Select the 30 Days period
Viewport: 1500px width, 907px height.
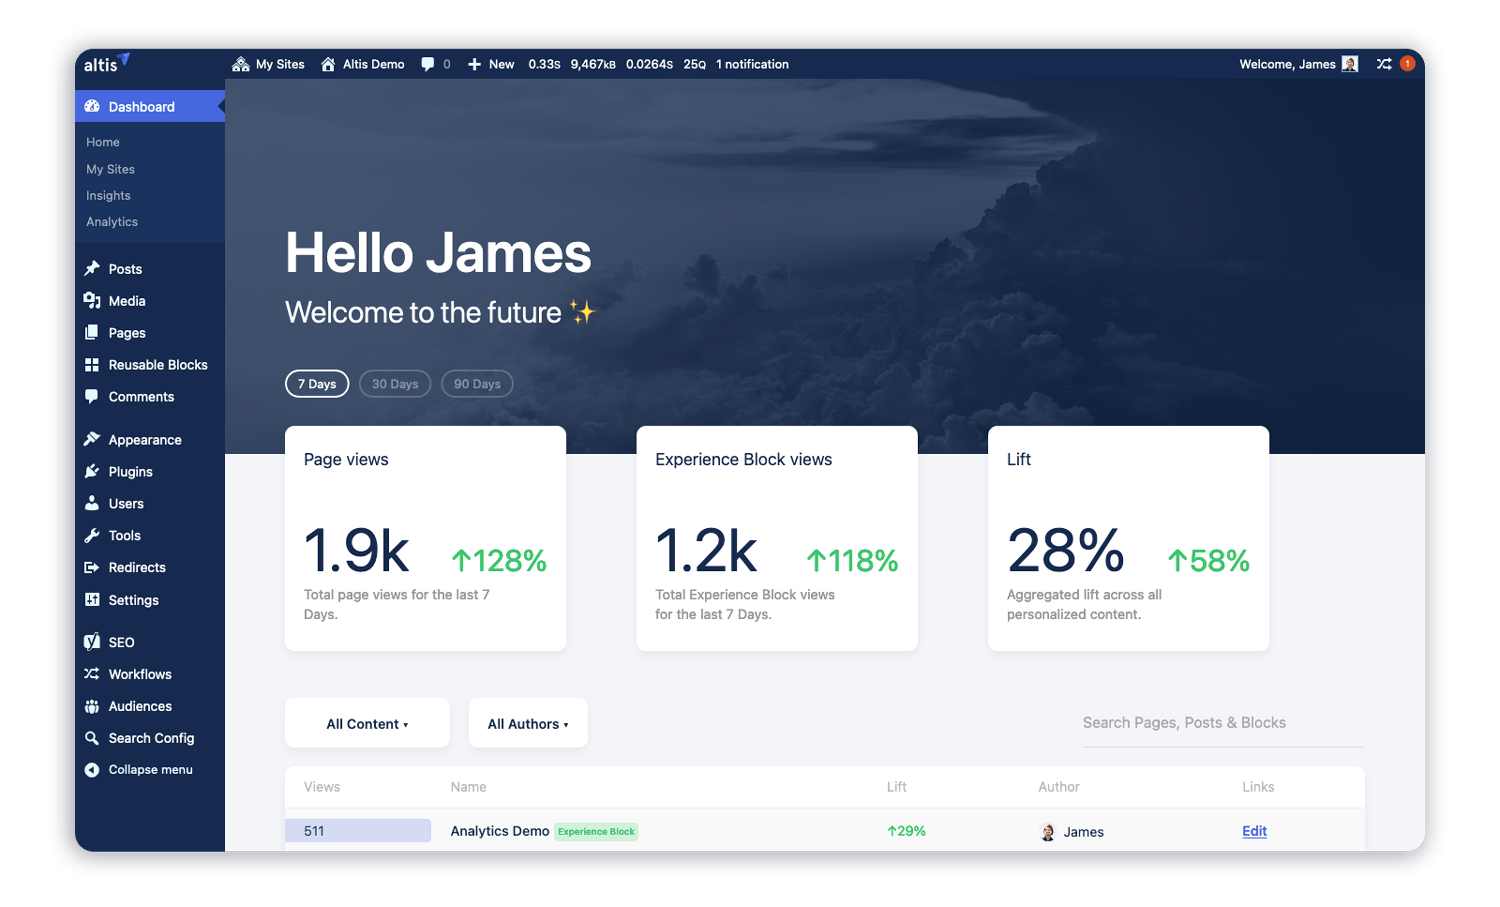(x=395, y=384)
